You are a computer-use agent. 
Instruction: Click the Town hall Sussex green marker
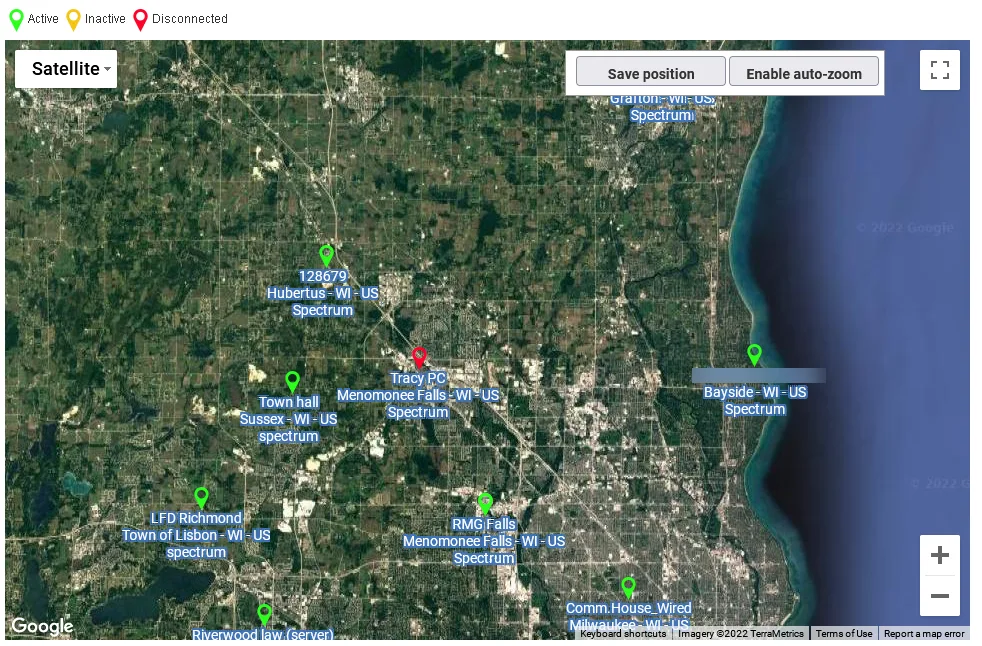pyautogui.click(x=292, y=381)
